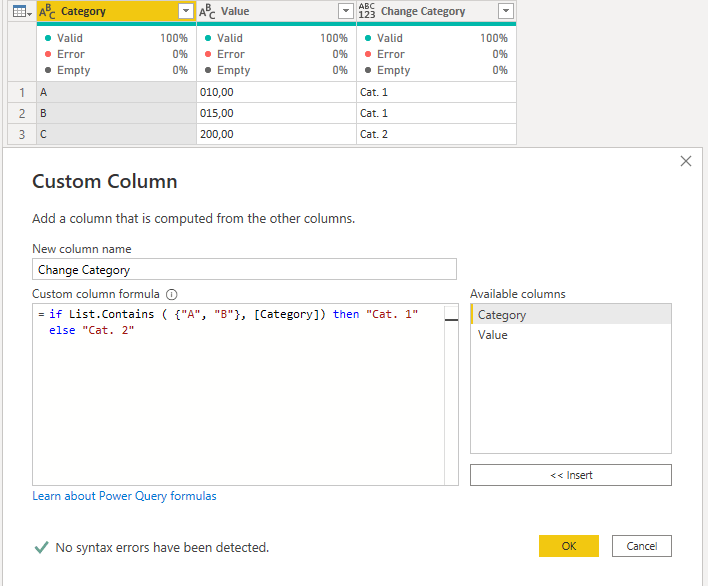
Task: Click the table menu icon in the grid corner
Action: click(21, 11)
